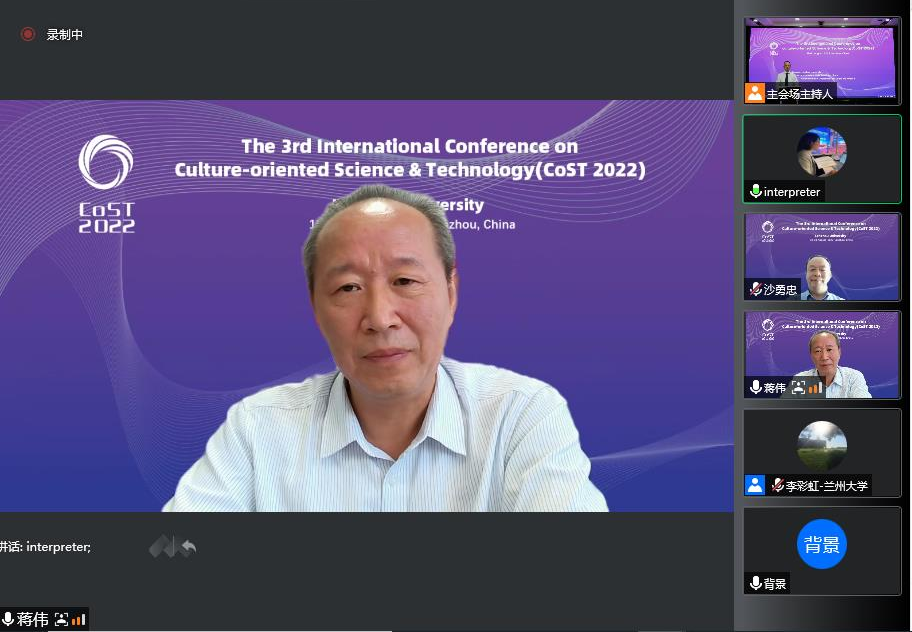Click the main speaker video of 蒋伟

pos(366,306)
